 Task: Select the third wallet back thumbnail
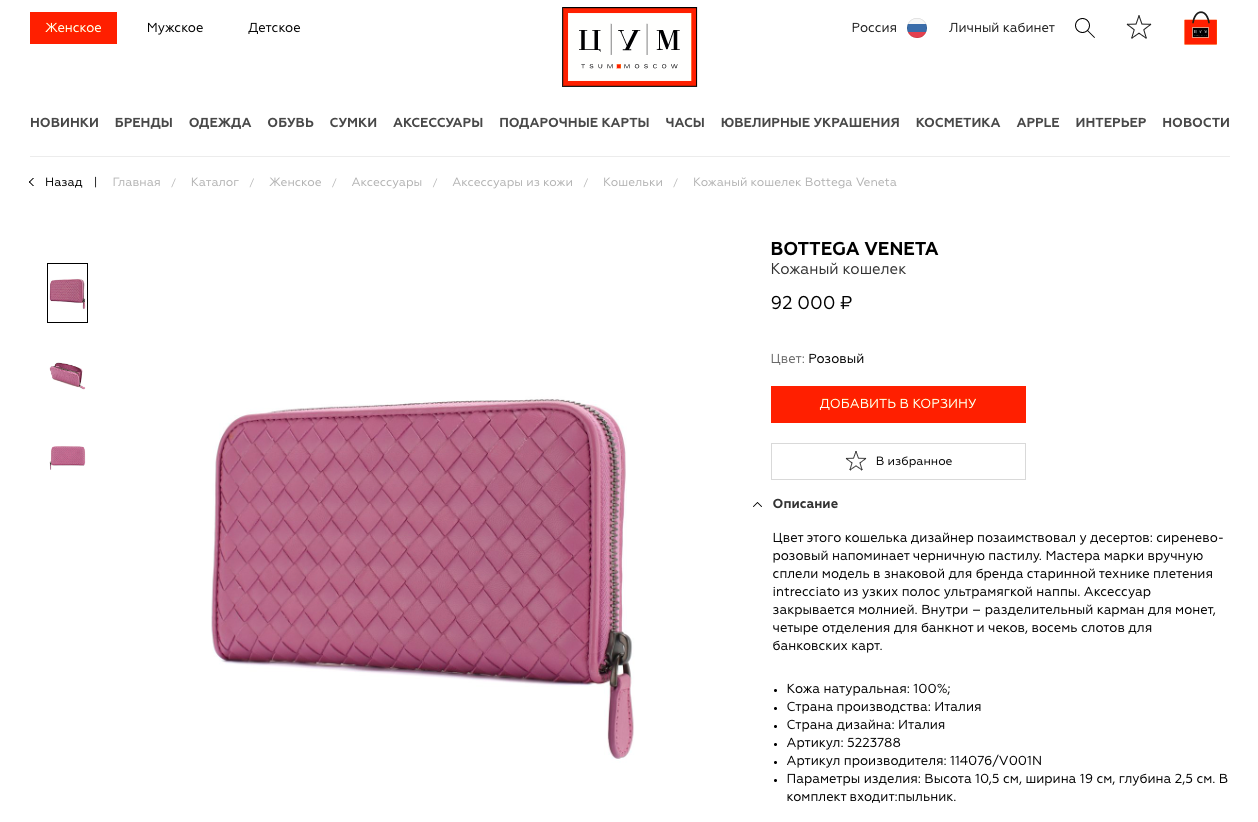click(67, 457)
